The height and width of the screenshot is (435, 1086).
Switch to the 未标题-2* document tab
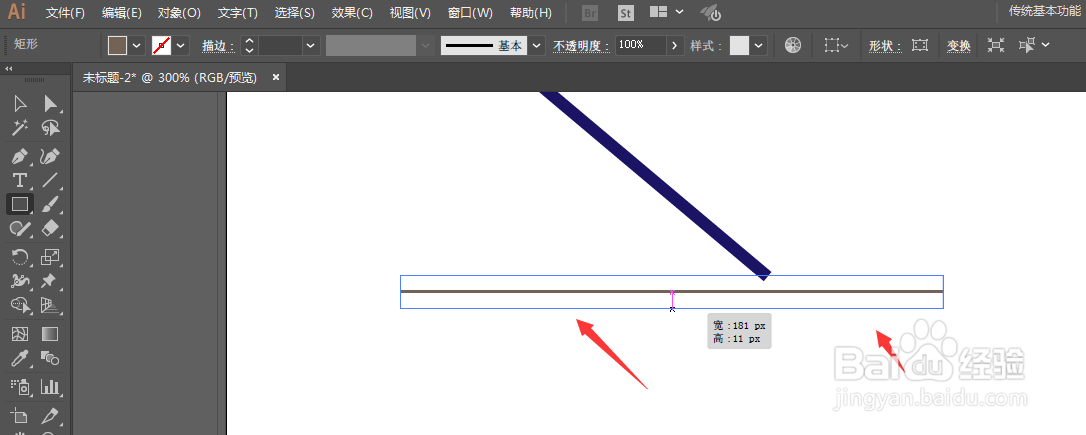coord(170,78)
